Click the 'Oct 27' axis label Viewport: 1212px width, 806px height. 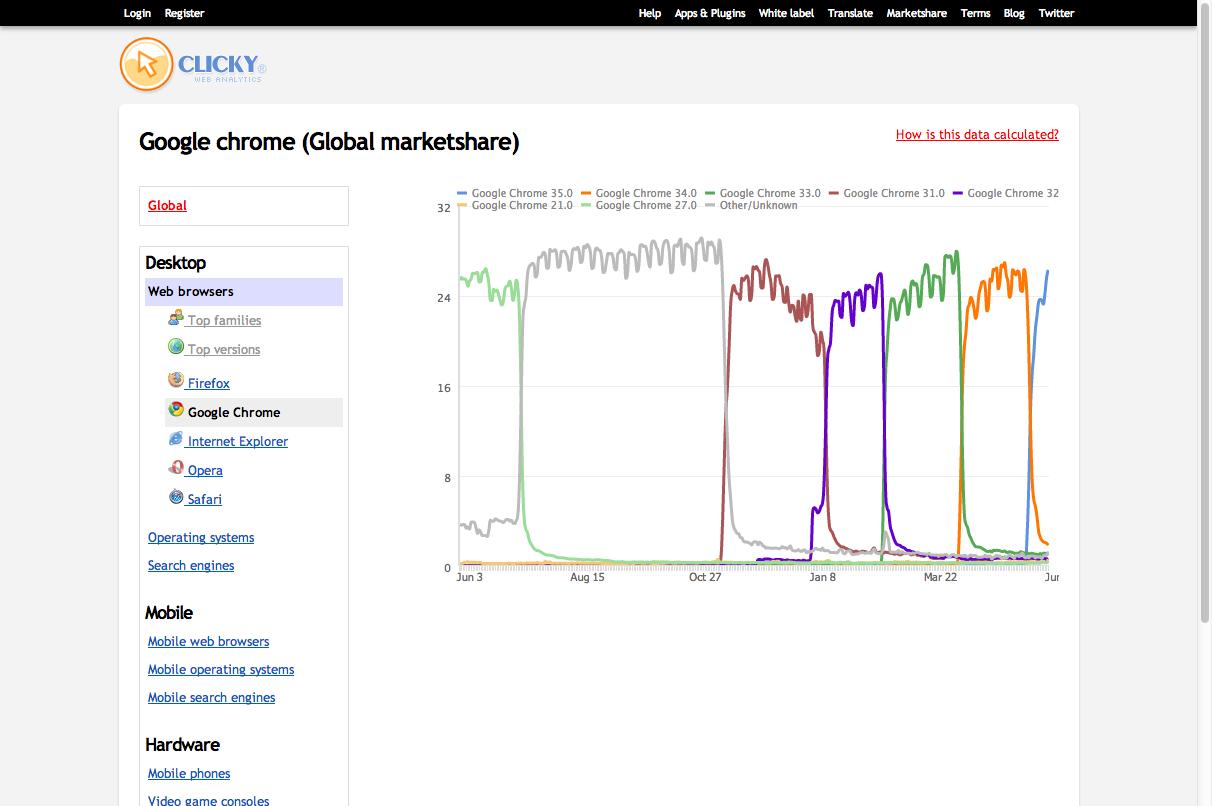705,577
